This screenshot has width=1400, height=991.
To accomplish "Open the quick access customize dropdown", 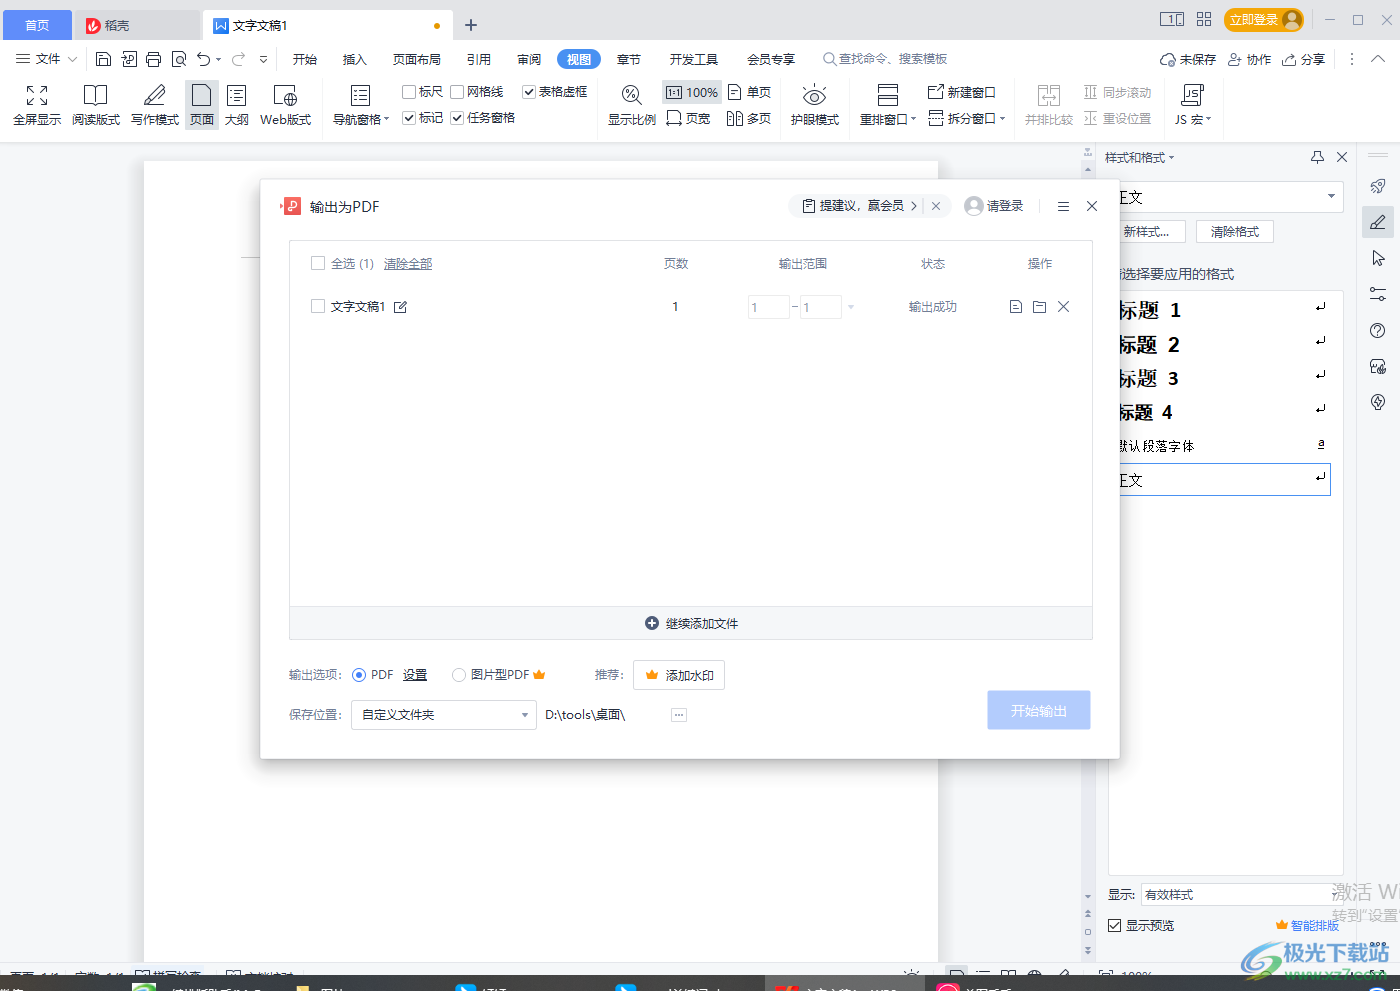I will click(x=263, y=59).
